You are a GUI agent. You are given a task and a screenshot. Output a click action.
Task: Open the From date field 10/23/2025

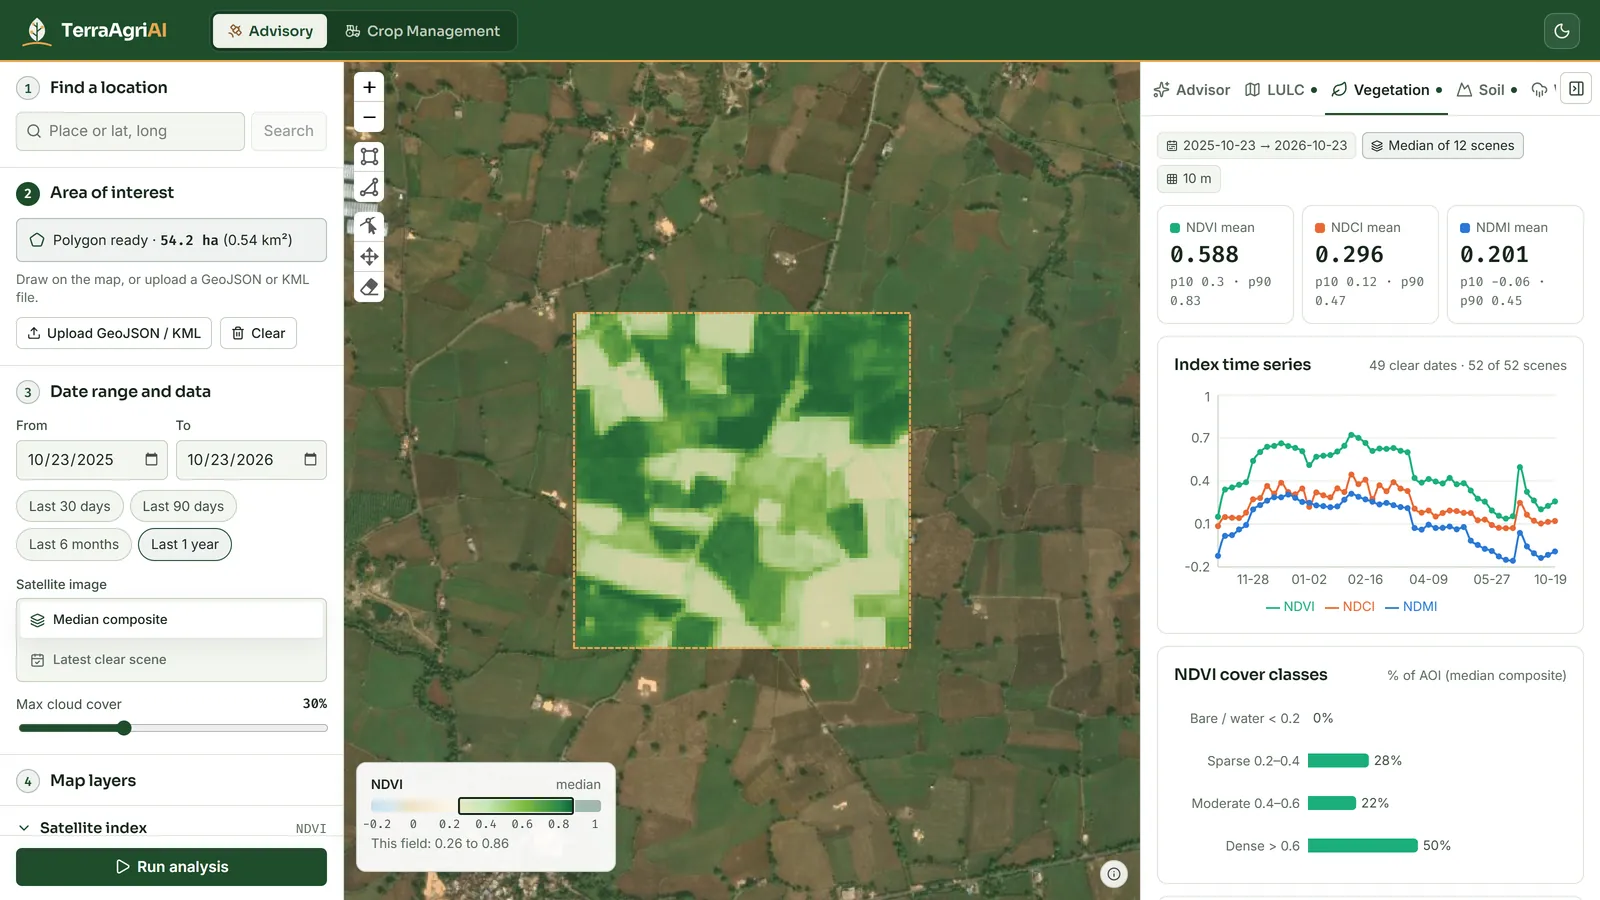coord(92,460)
